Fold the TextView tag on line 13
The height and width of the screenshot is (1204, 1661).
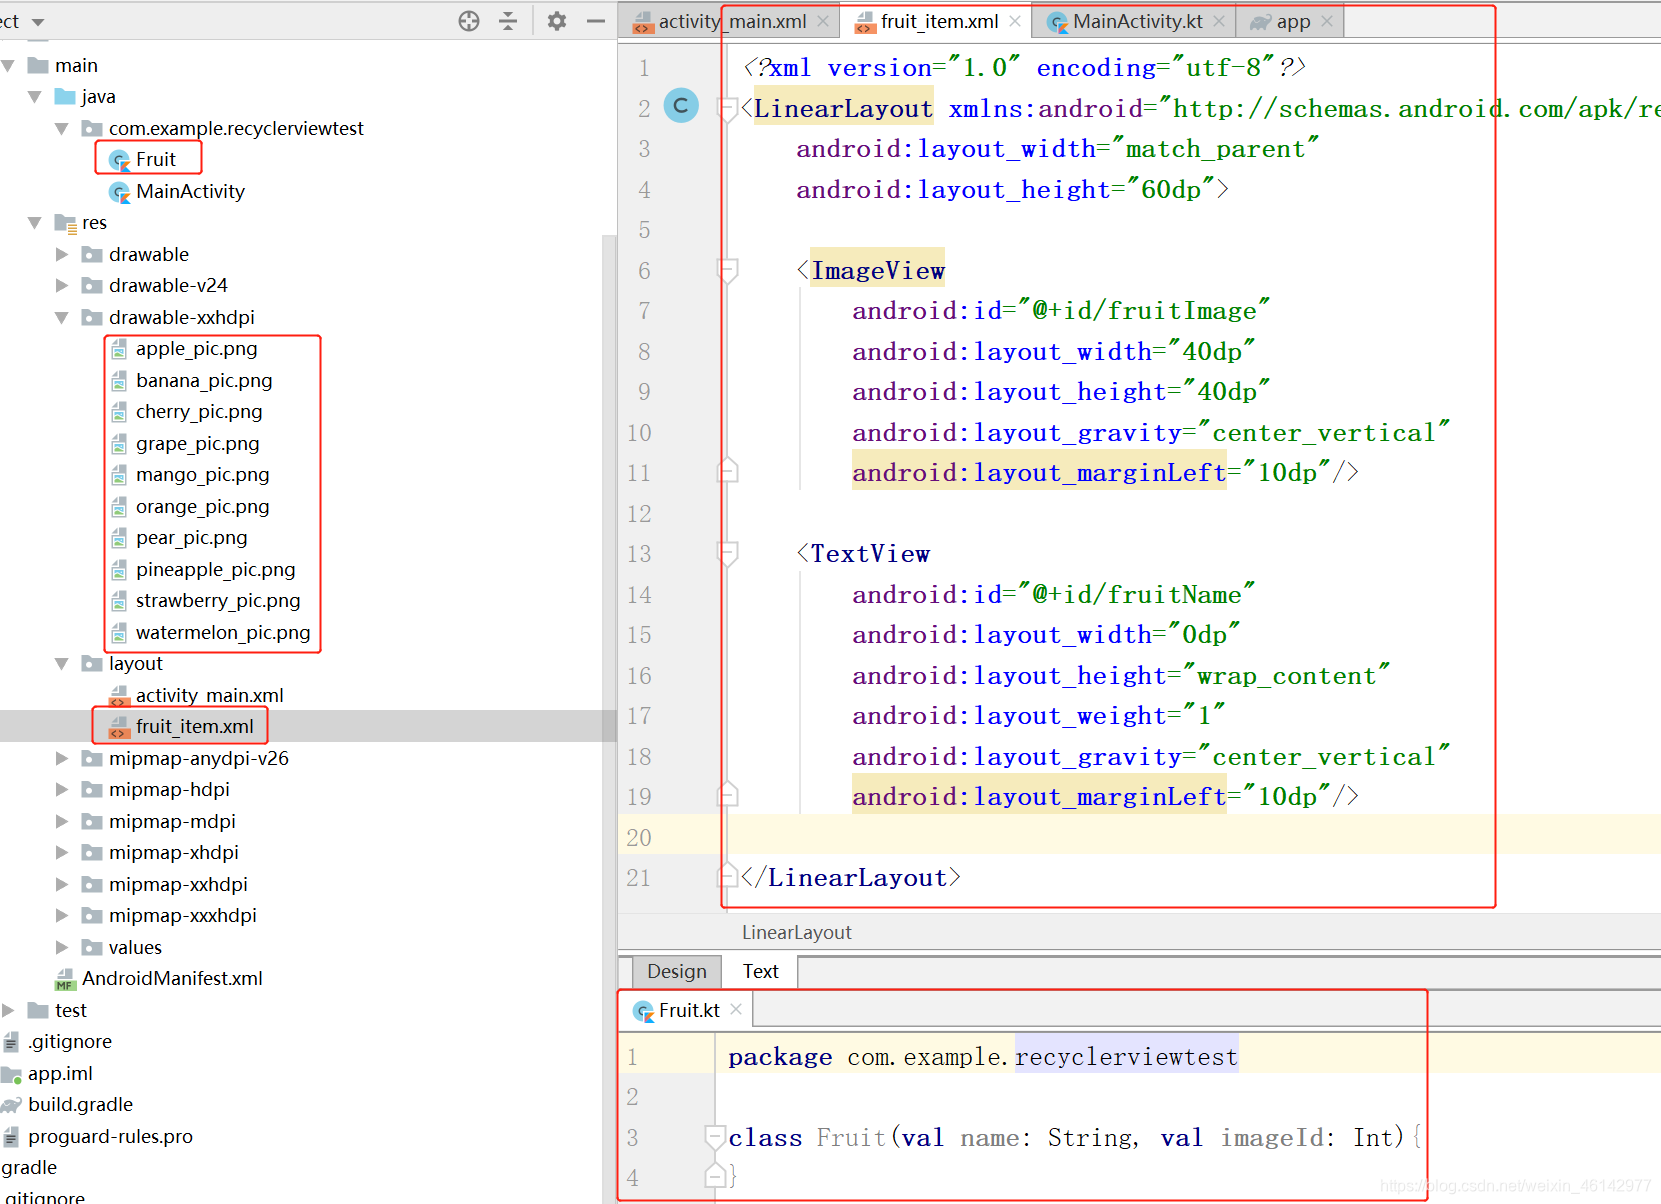[728, 553]
